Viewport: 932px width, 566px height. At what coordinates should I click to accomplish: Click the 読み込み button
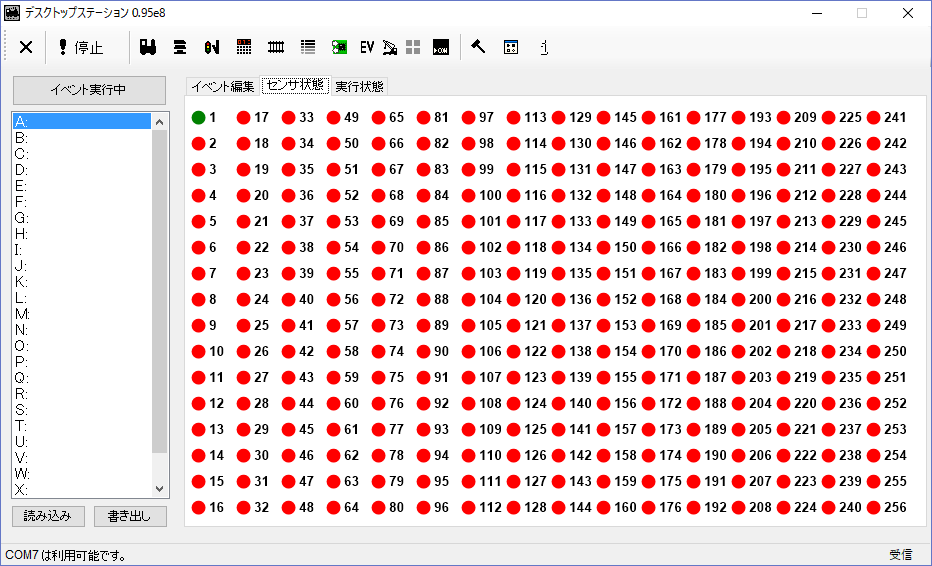click(x=48, y=516)
